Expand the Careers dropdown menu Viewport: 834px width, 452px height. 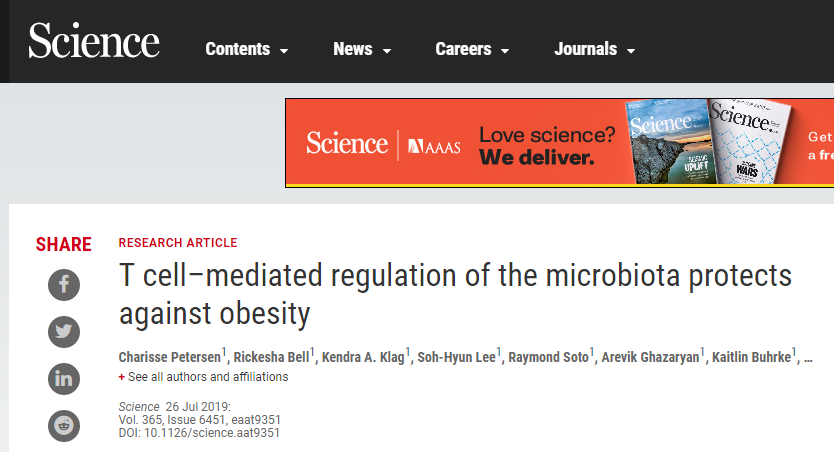[472, 49]
